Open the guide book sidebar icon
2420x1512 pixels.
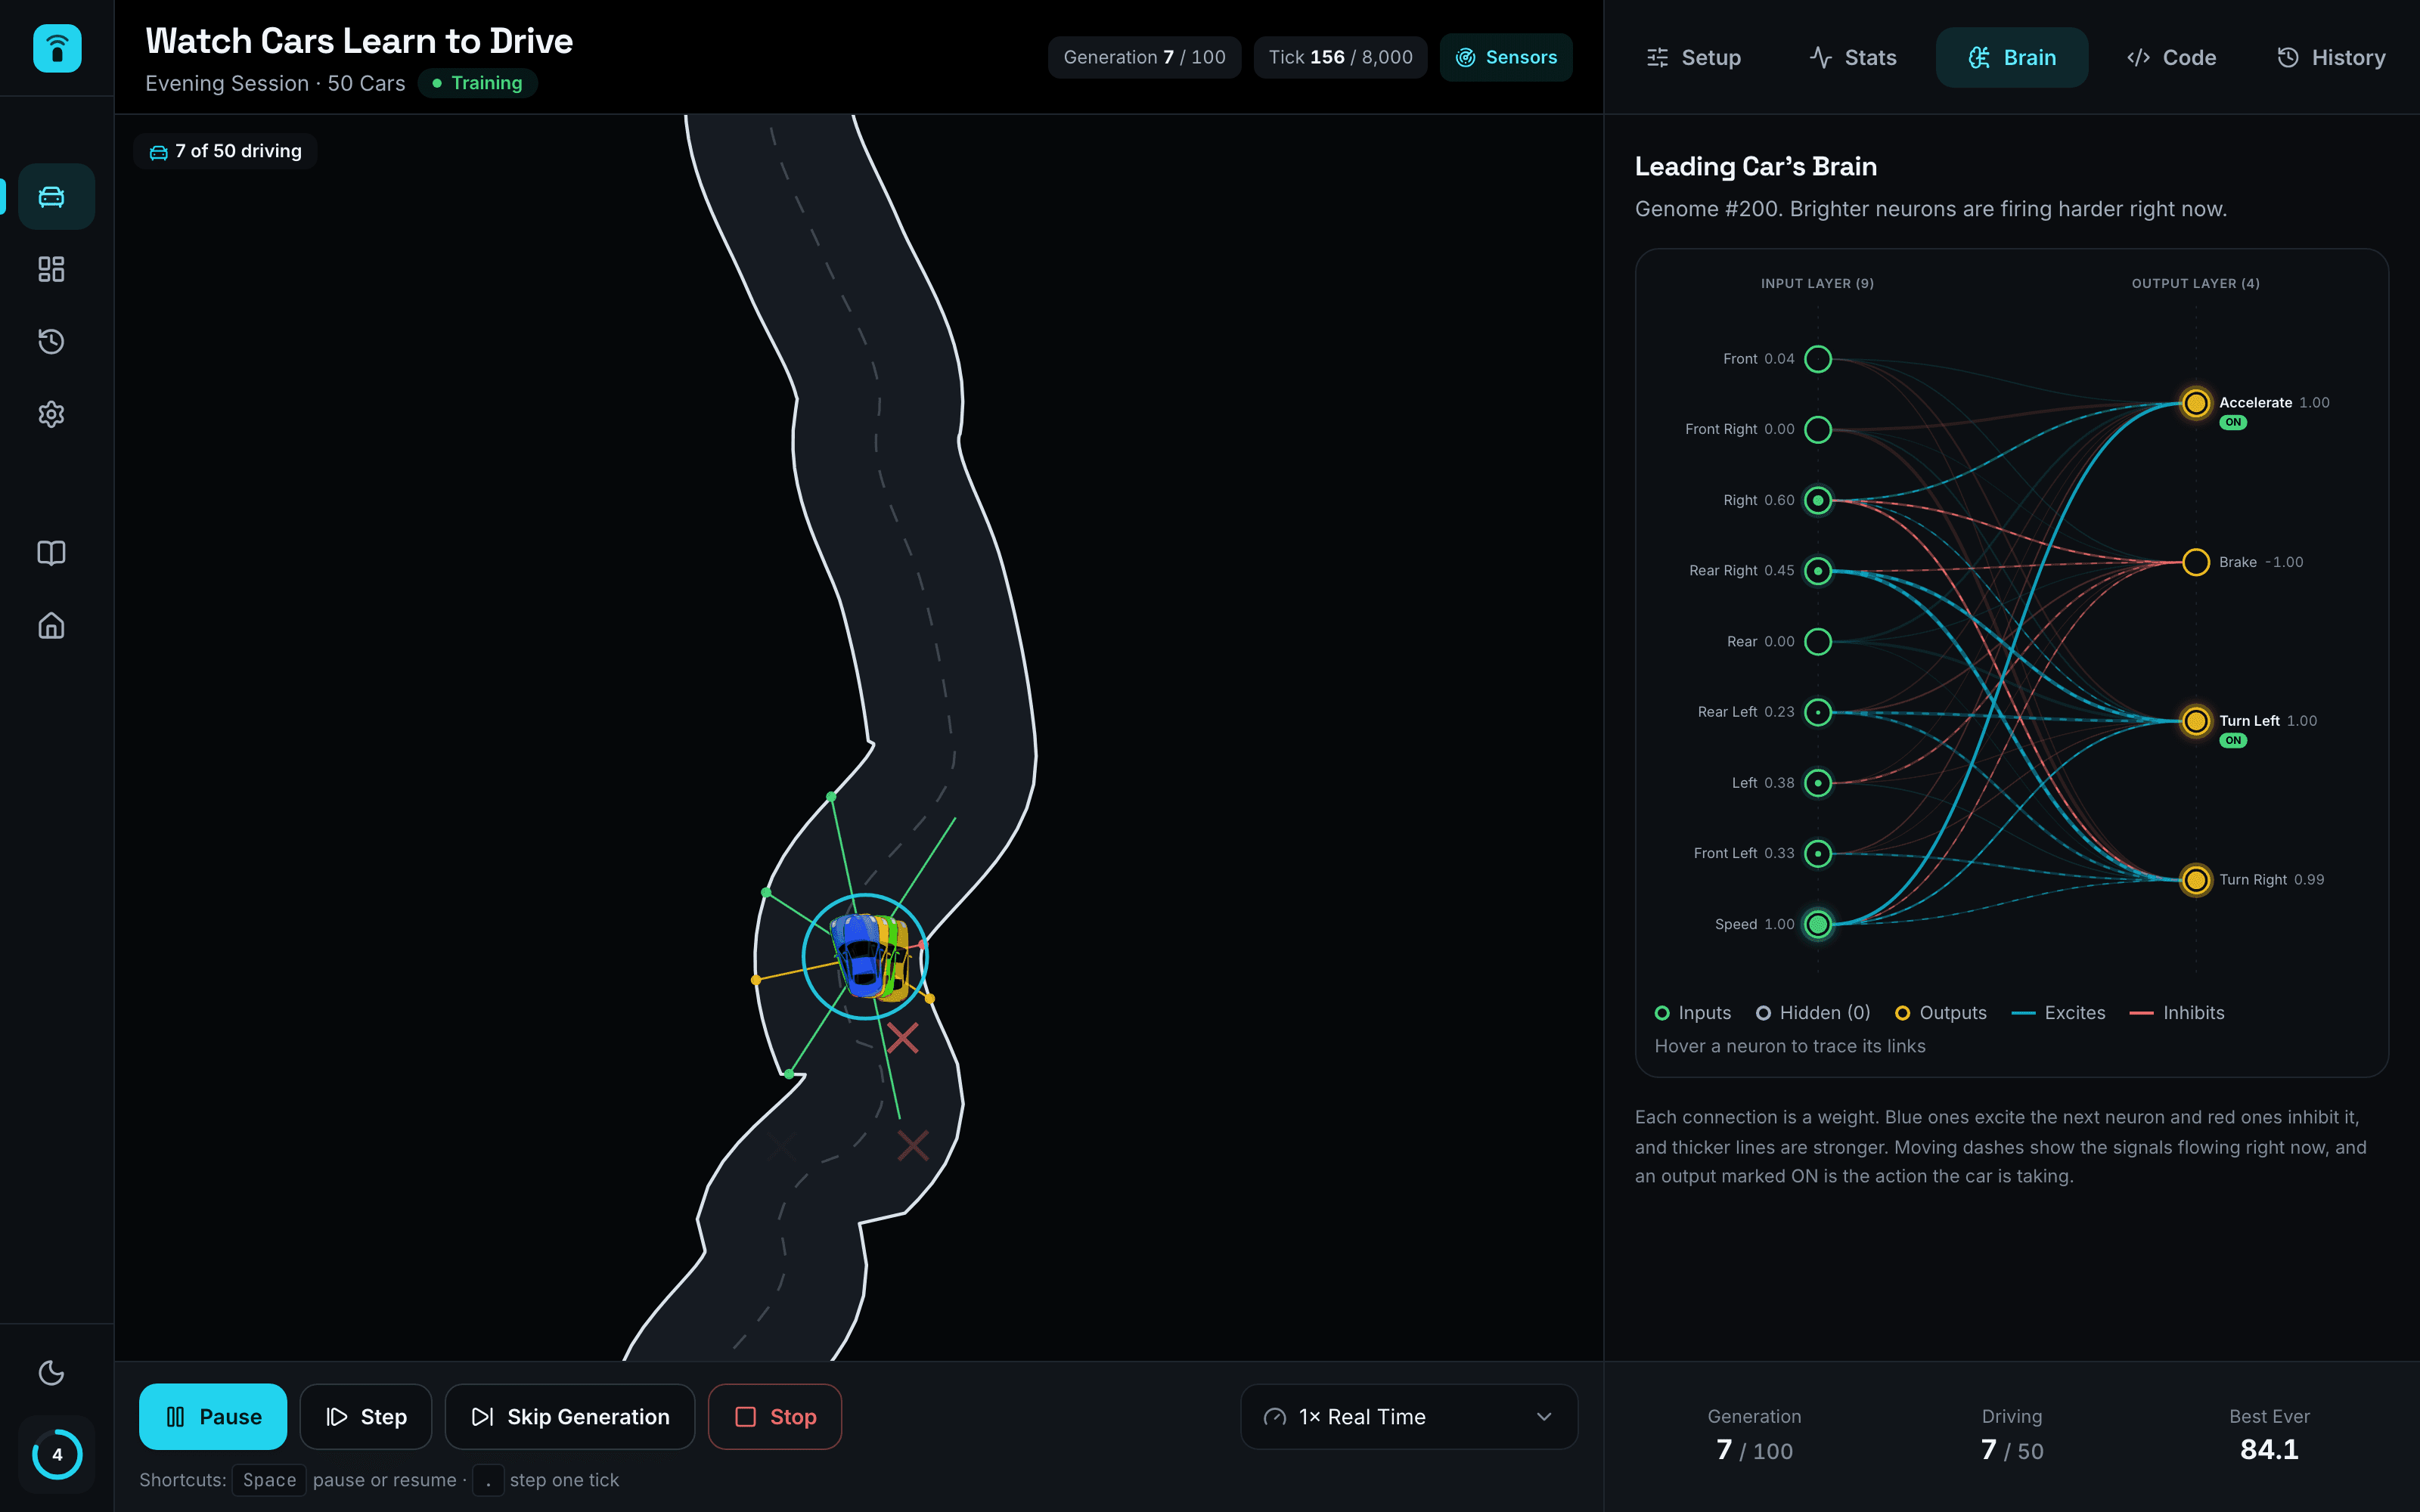click(52, 553)
